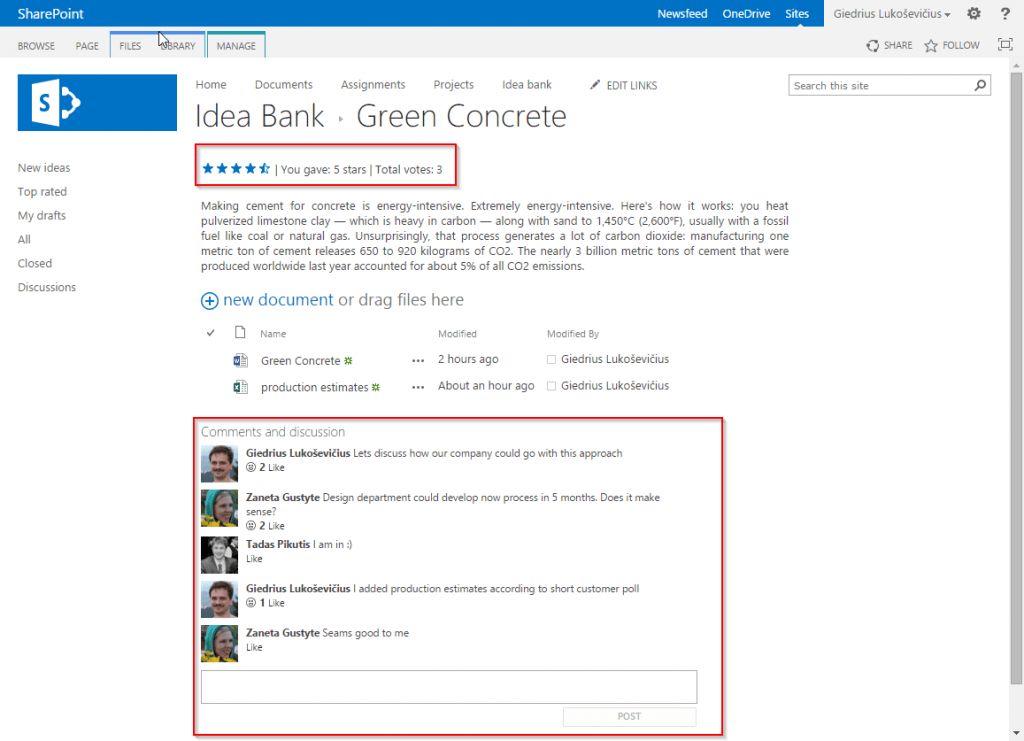Click the search magnifier in the search box
Image resolution: width=1024 pixels, height=741 pixels.
click(x=979, y=86)
